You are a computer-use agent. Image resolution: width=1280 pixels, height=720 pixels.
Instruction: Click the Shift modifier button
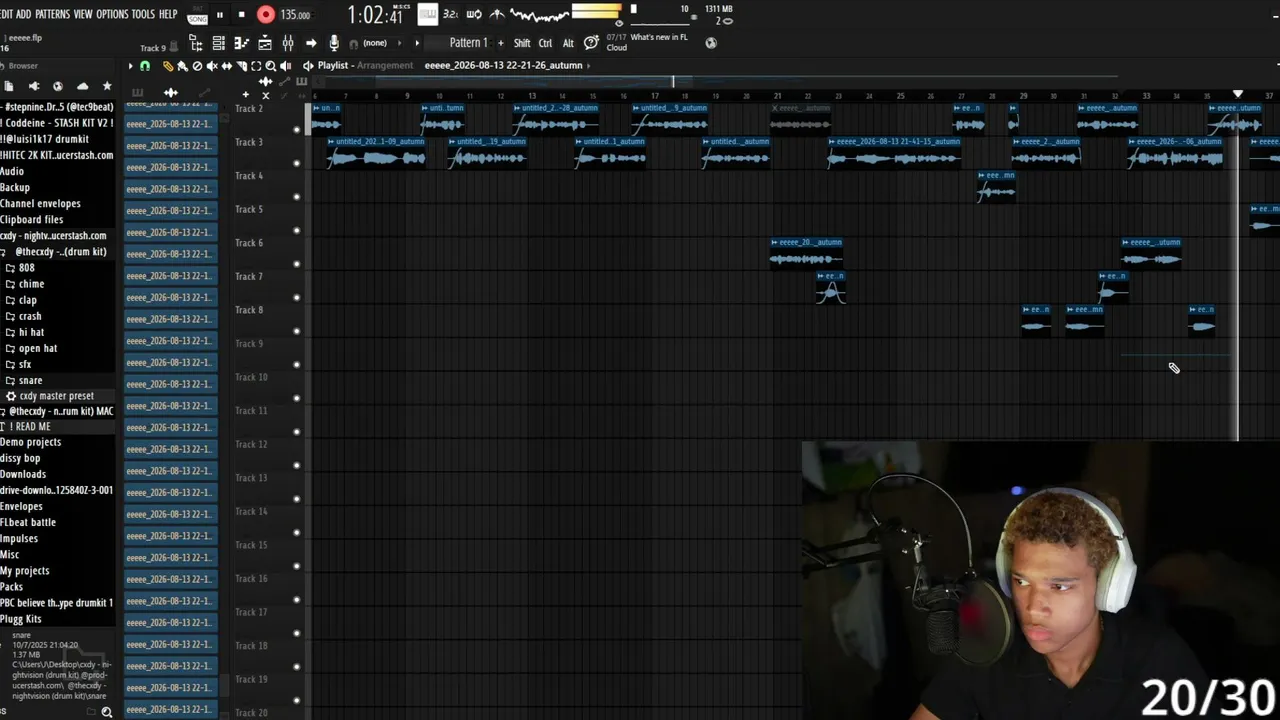pos(522,43)
